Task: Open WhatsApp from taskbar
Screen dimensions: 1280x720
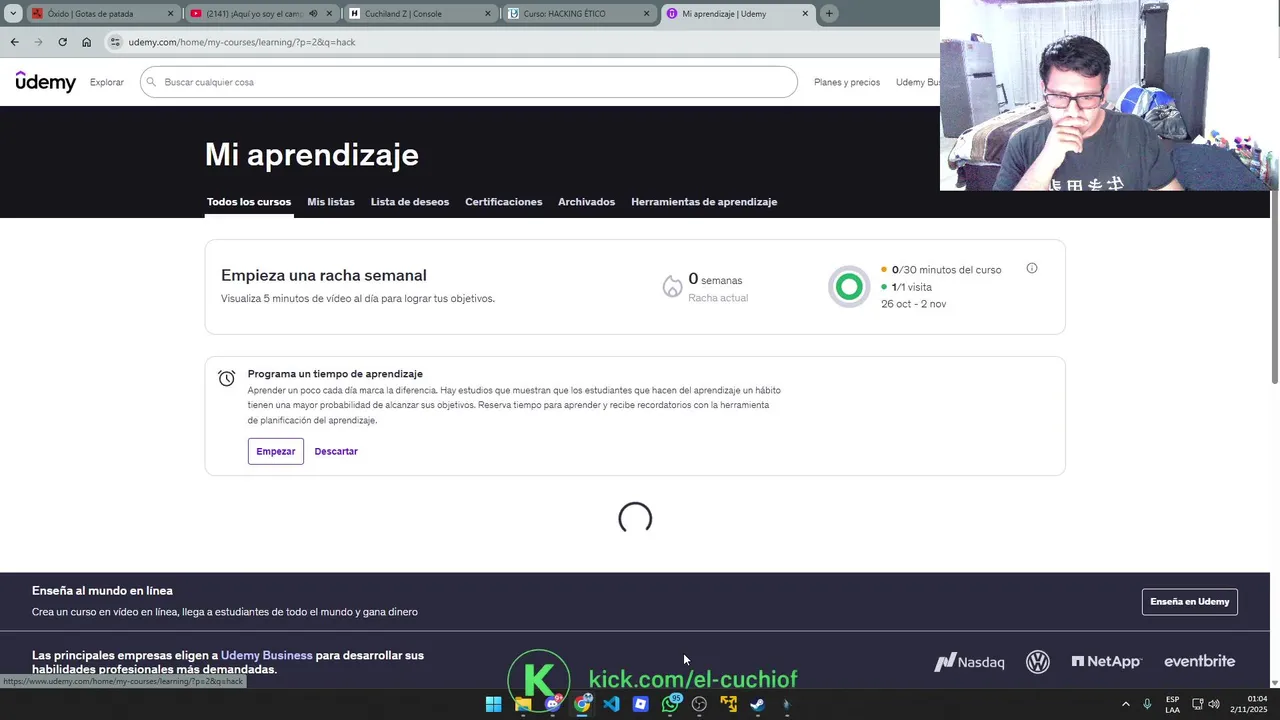Action: [x=670, y=704]
